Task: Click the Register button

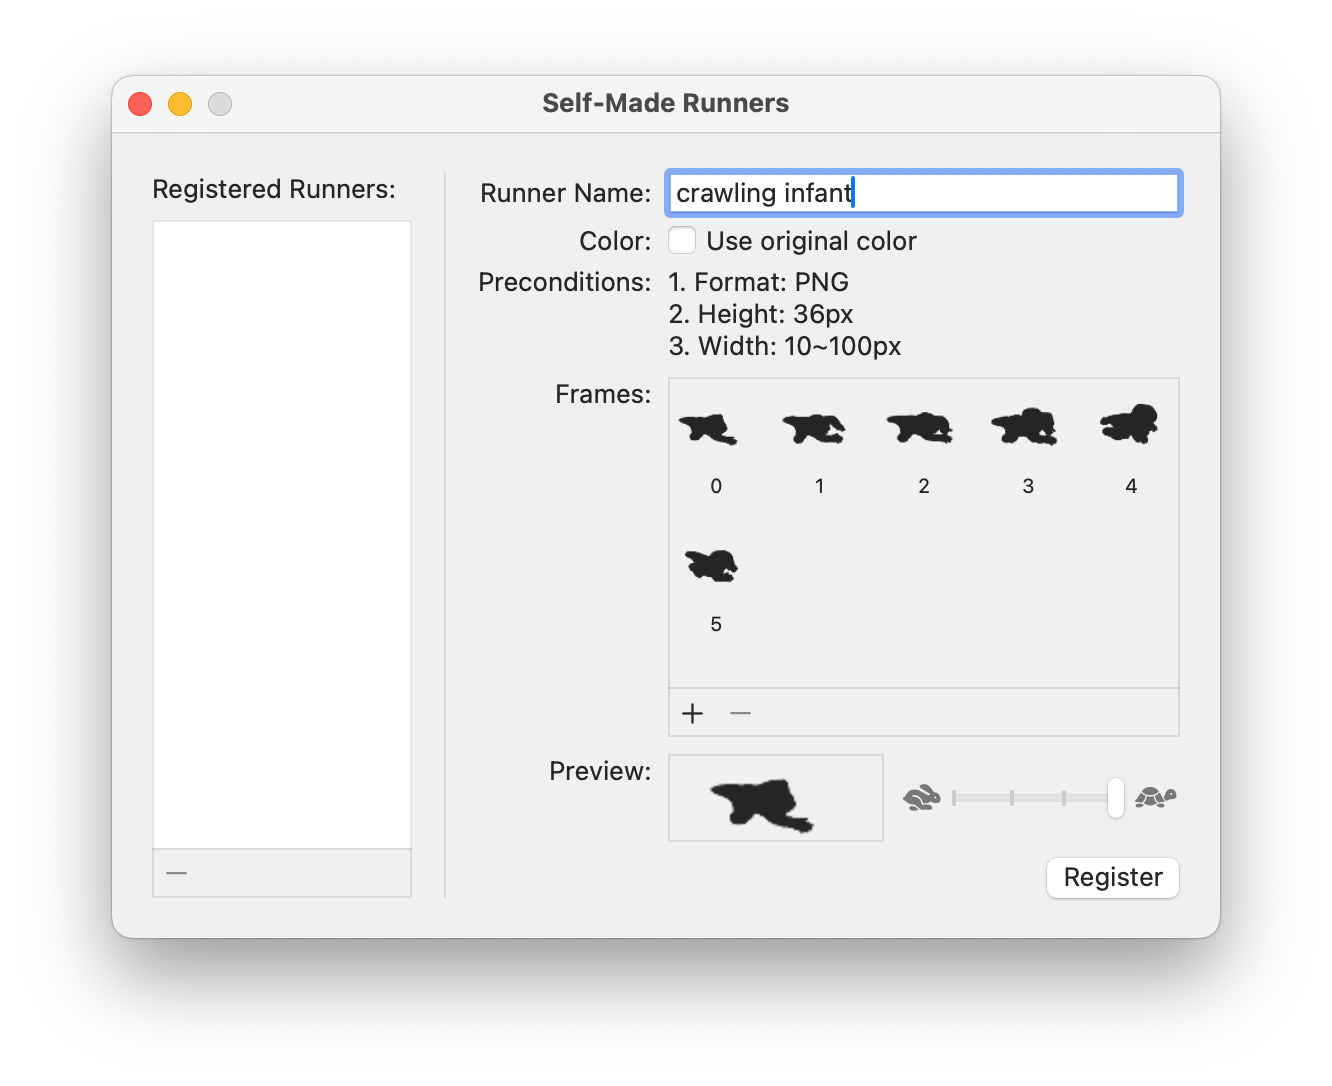Action: click(x=1113, y=877)
